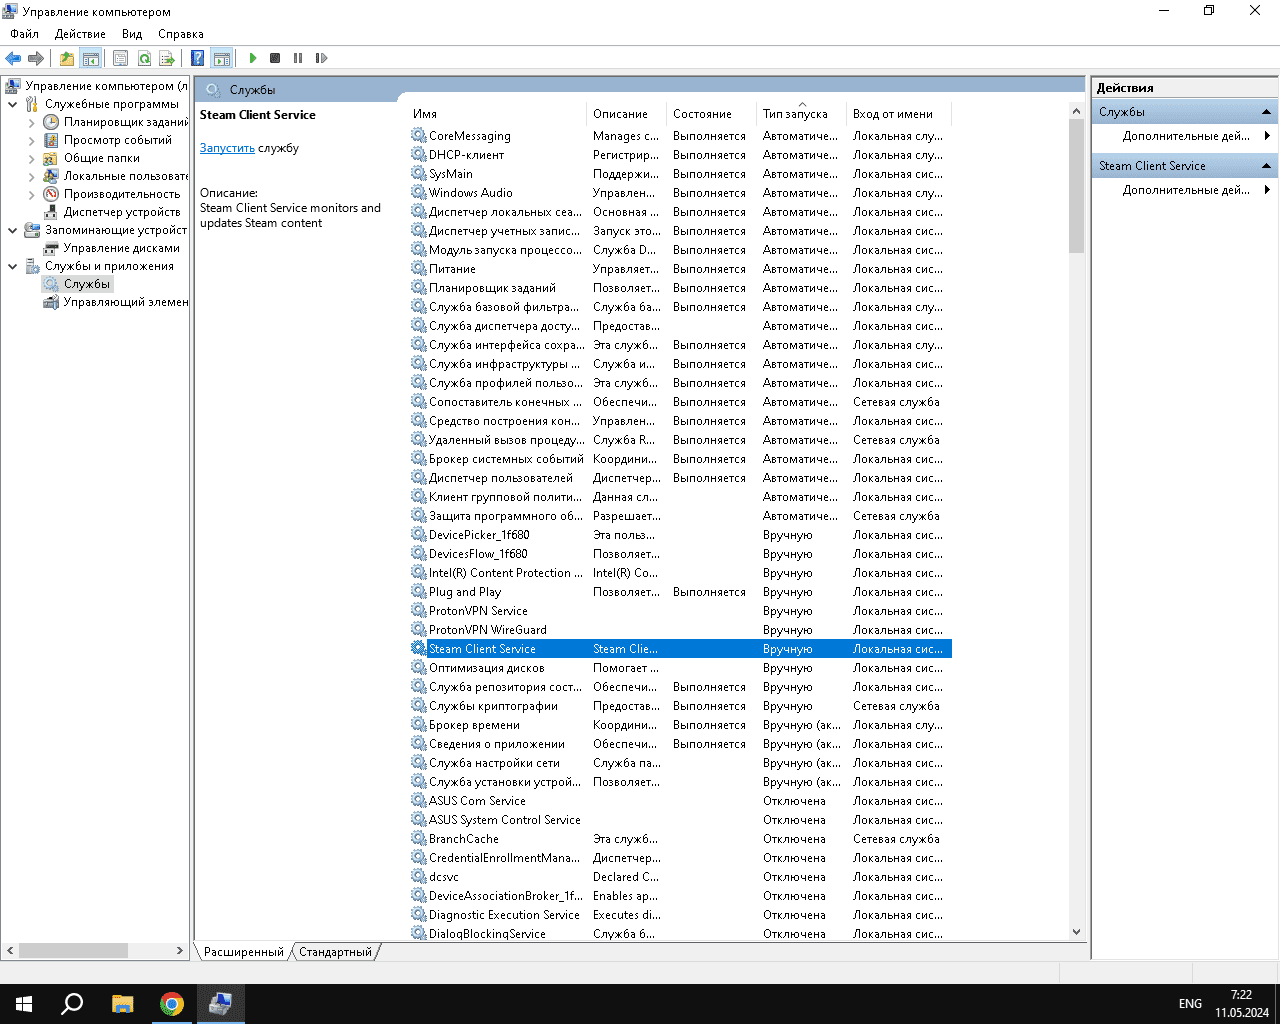Image resolution: width=1280 pixels, height=1024 pixels.
Task: Select Управляющий элемент in the tree
Action: coord(125,302)
